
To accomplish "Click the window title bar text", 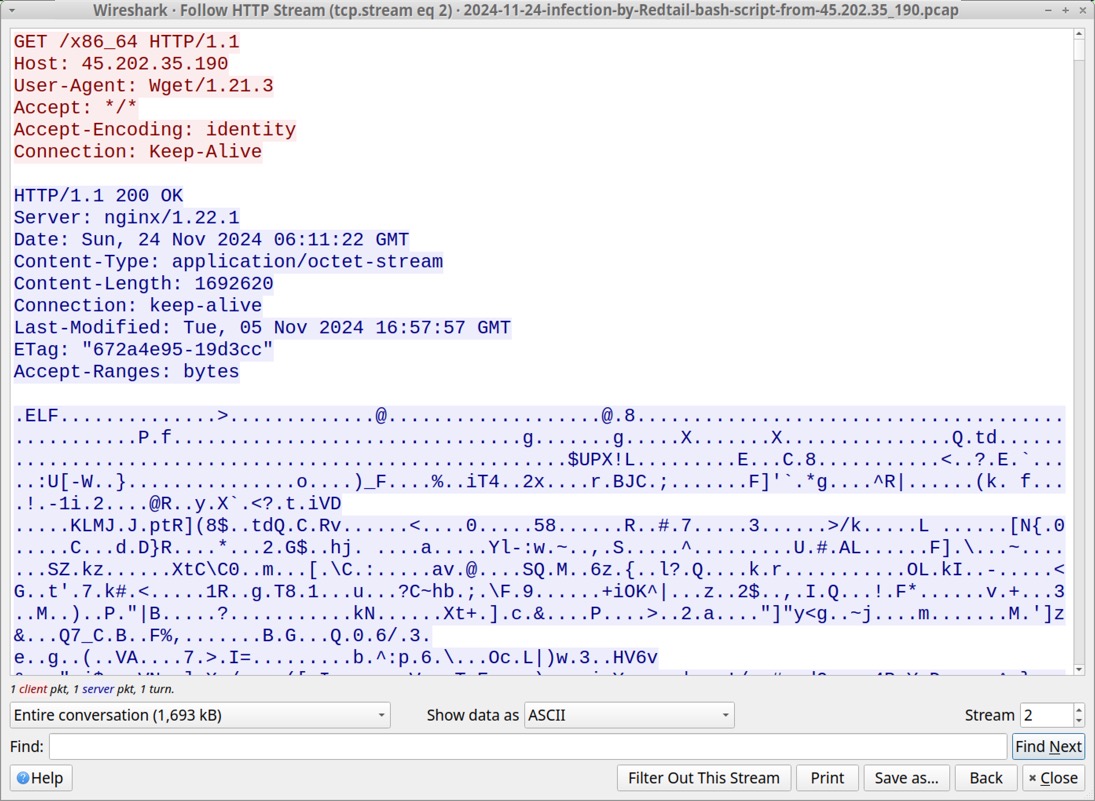I will click(x=525, y=10).
